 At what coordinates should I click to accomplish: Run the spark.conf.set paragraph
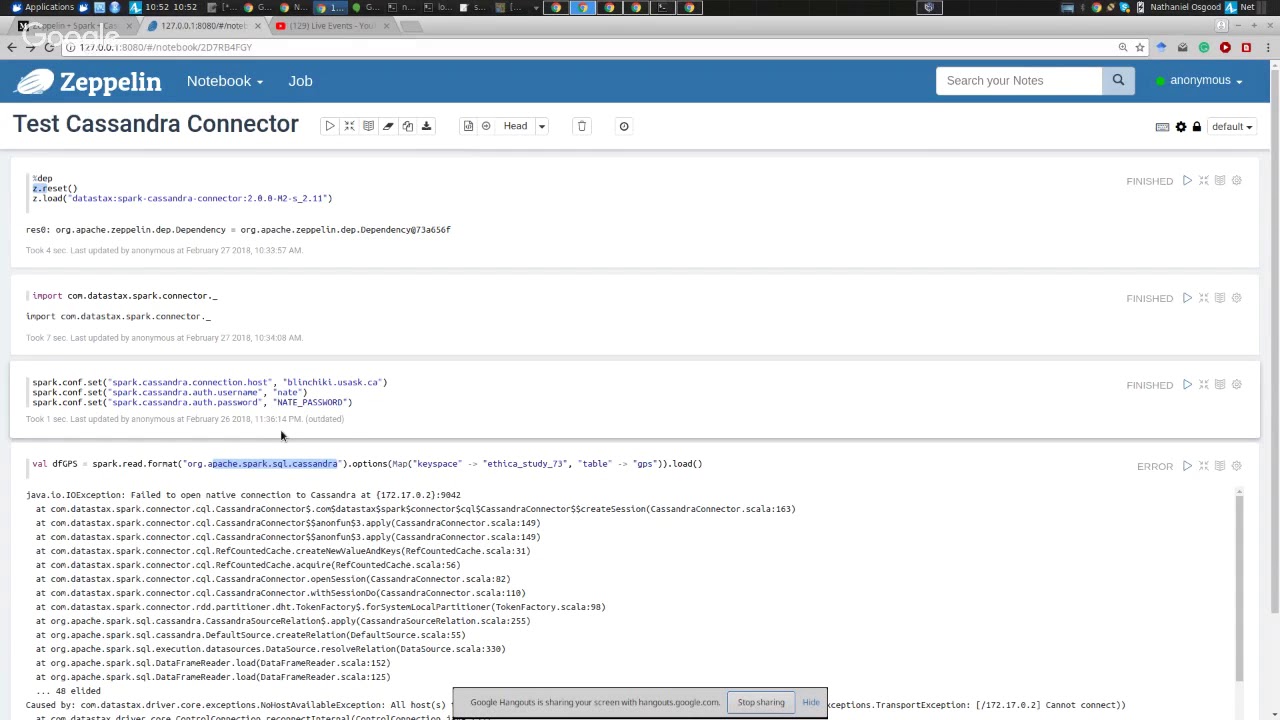pos(1187,385)
